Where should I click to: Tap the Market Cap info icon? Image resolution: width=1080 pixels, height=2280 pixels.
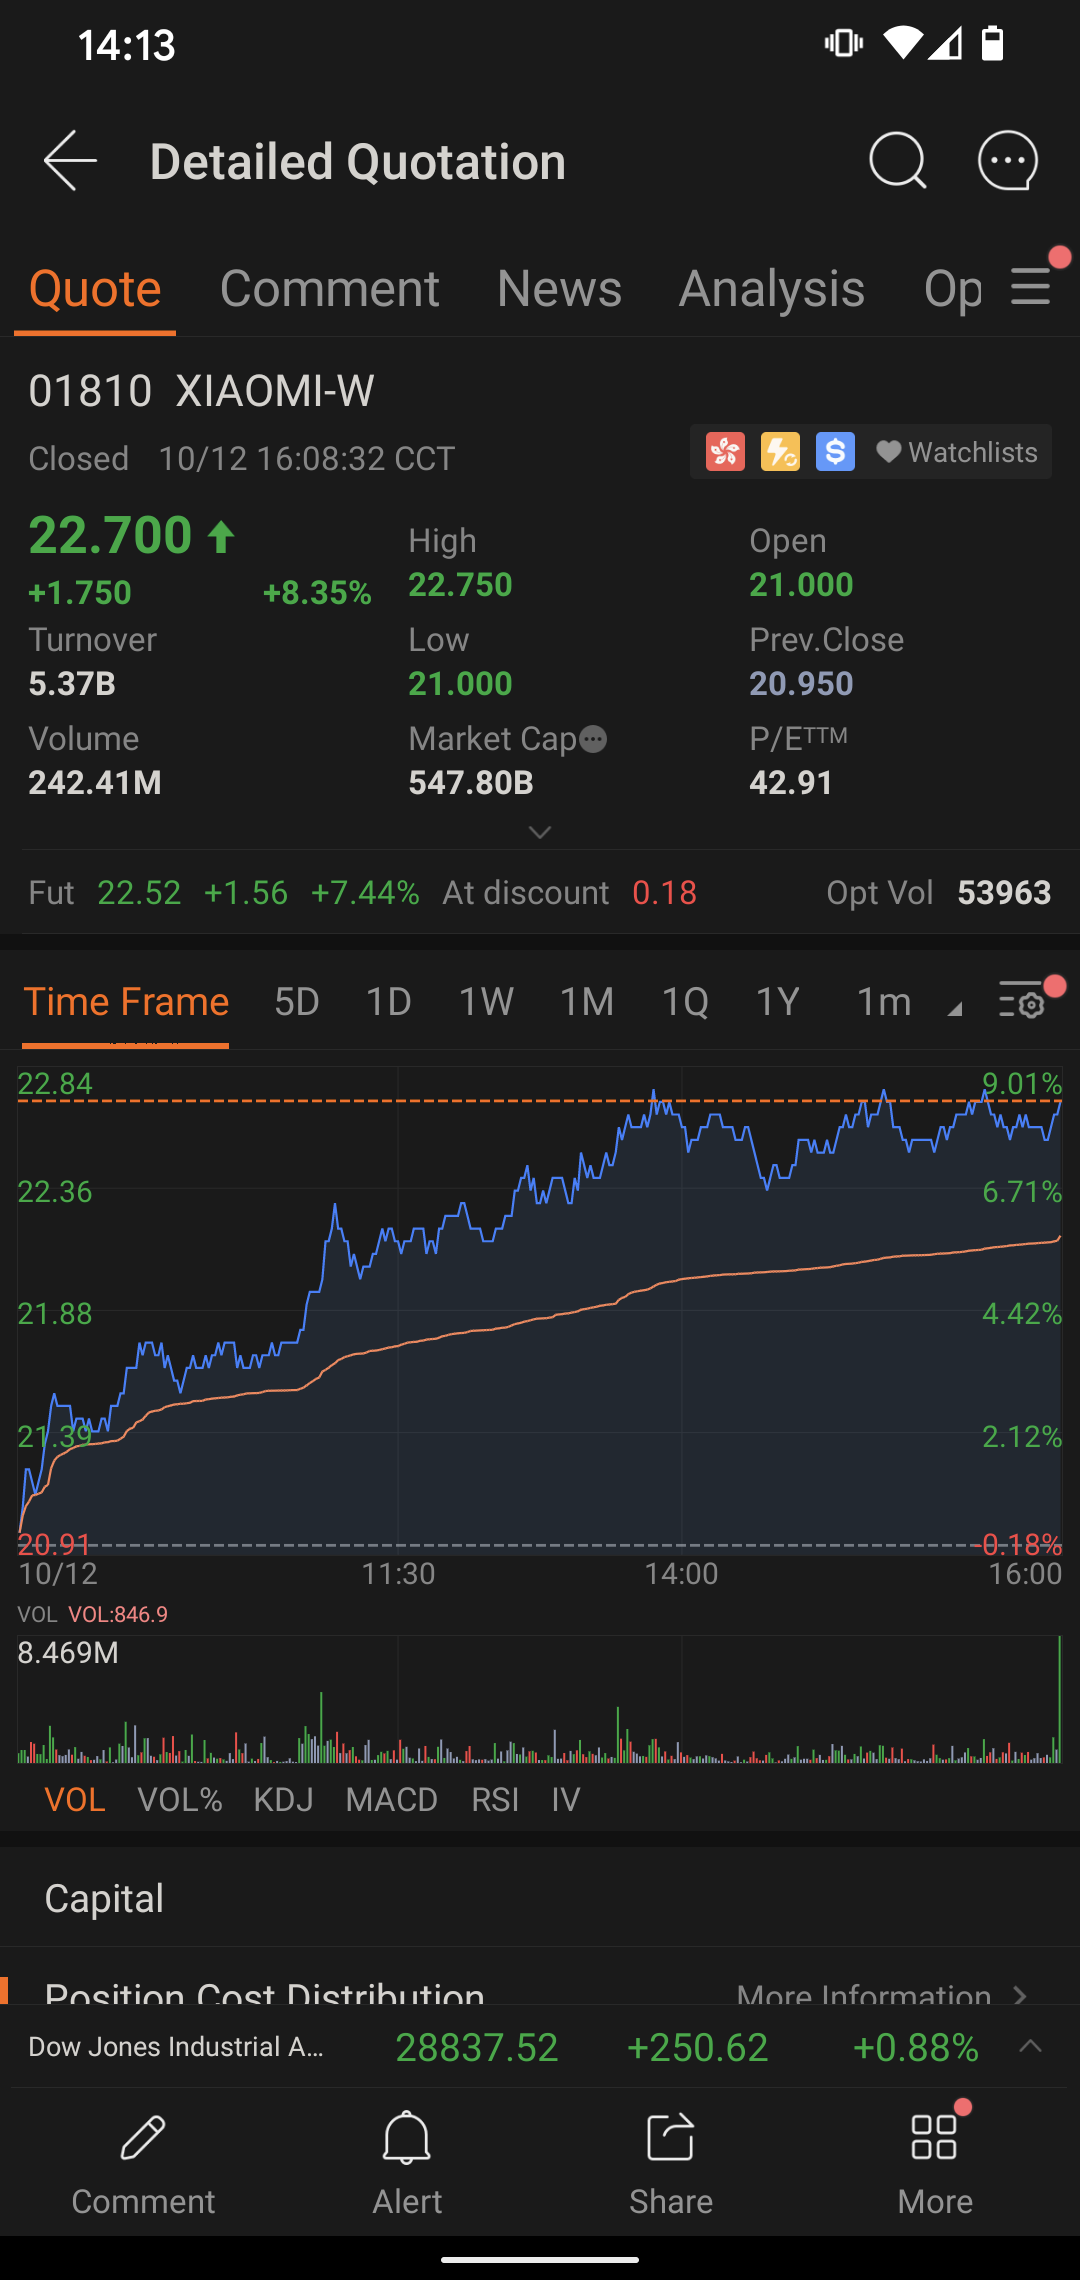pyautogui.click(x=594, y=739)
